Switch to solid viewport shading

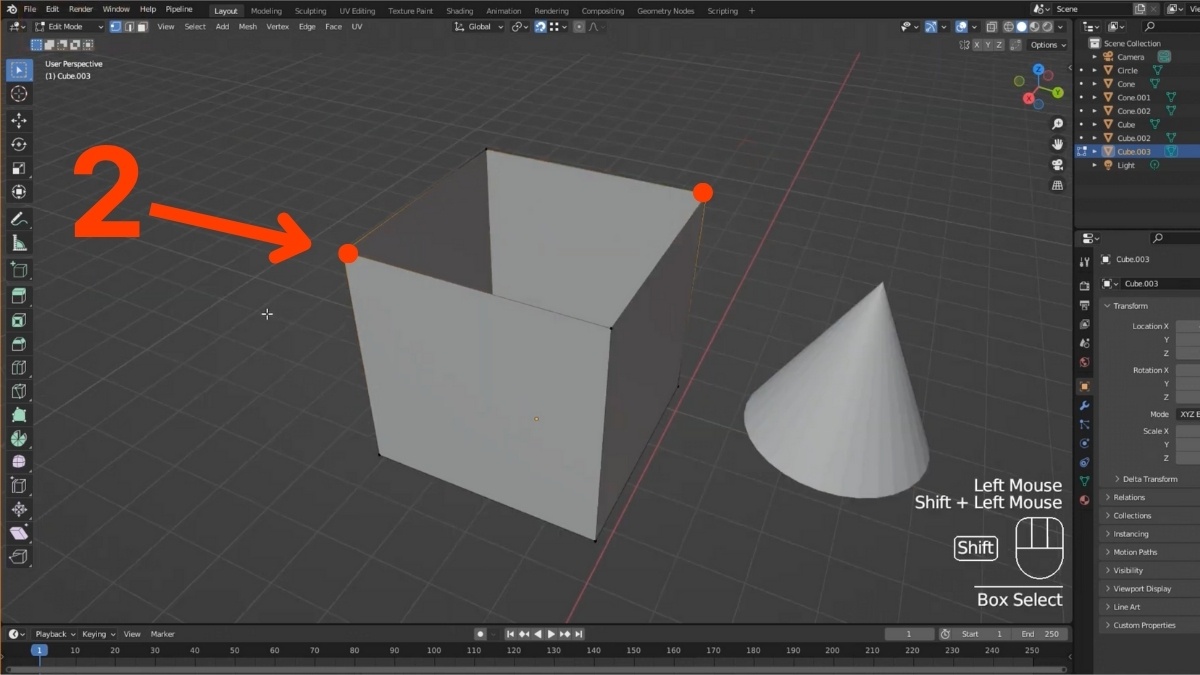click(x=1022, y=27)
